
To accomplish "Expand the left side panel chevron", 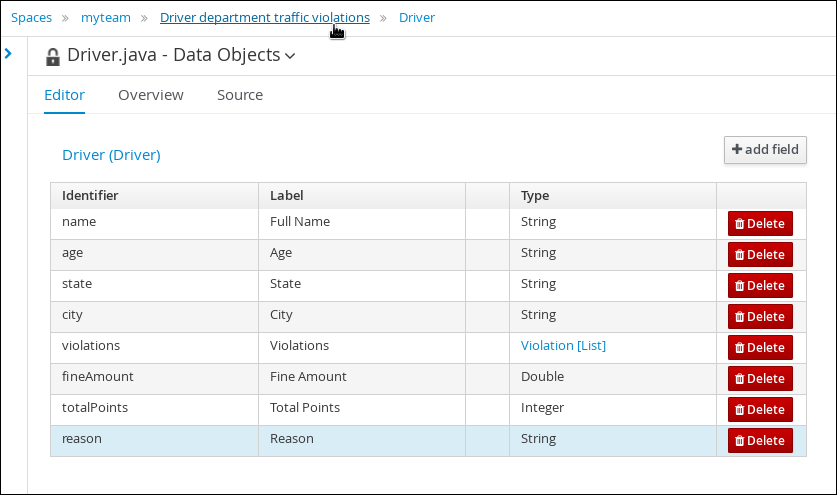I will pyautogui.click(x=8, y=53).
